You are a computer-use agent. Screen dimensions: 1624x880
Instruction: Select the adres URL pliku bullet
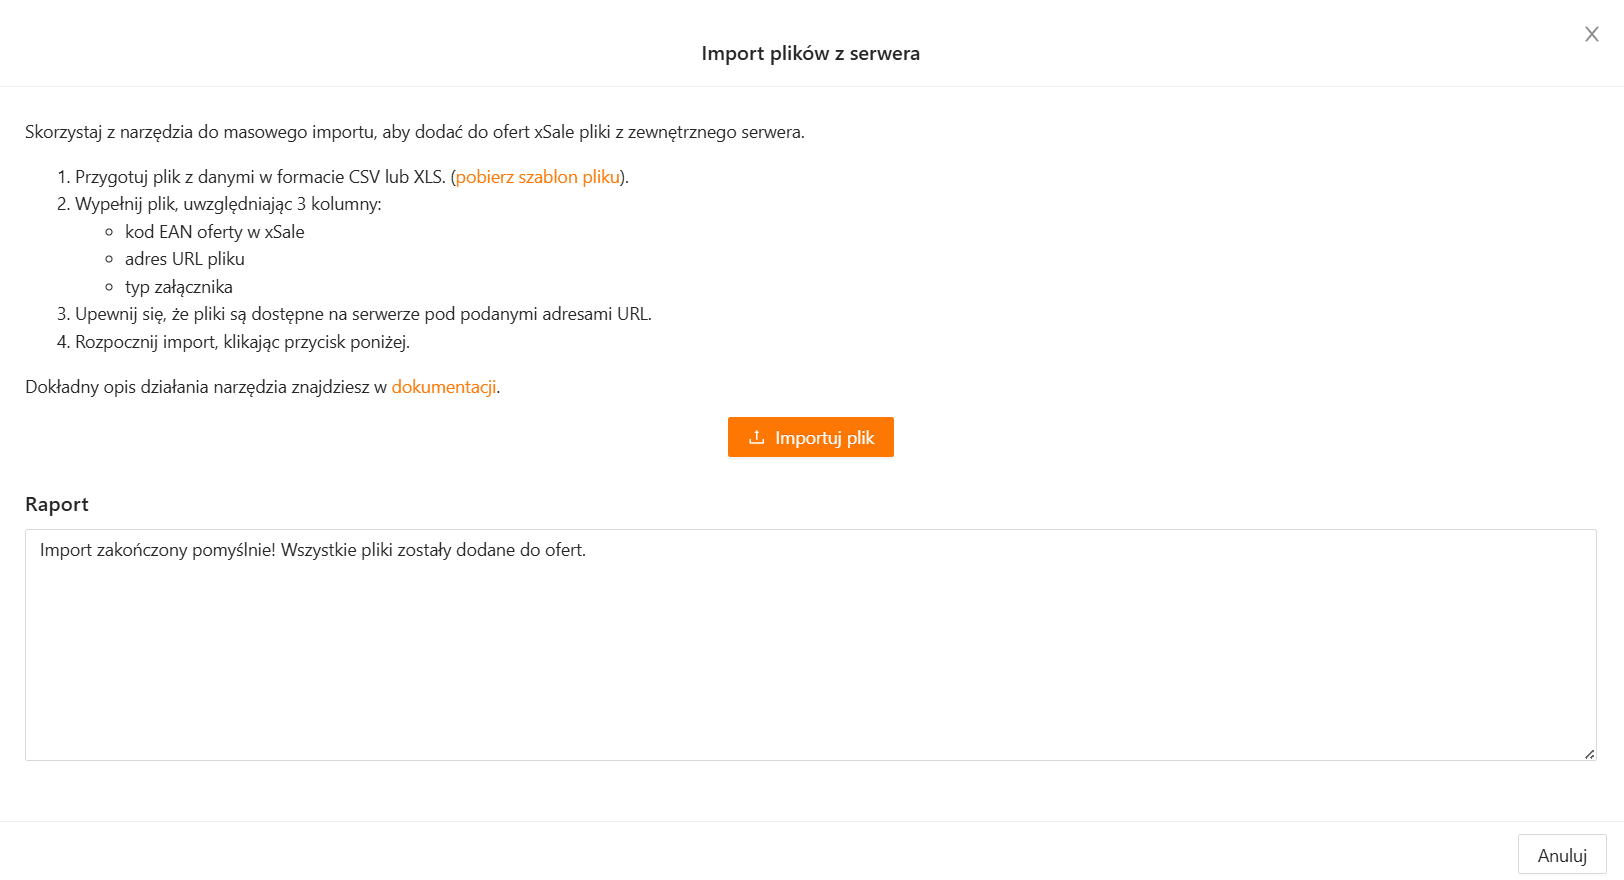185,259
